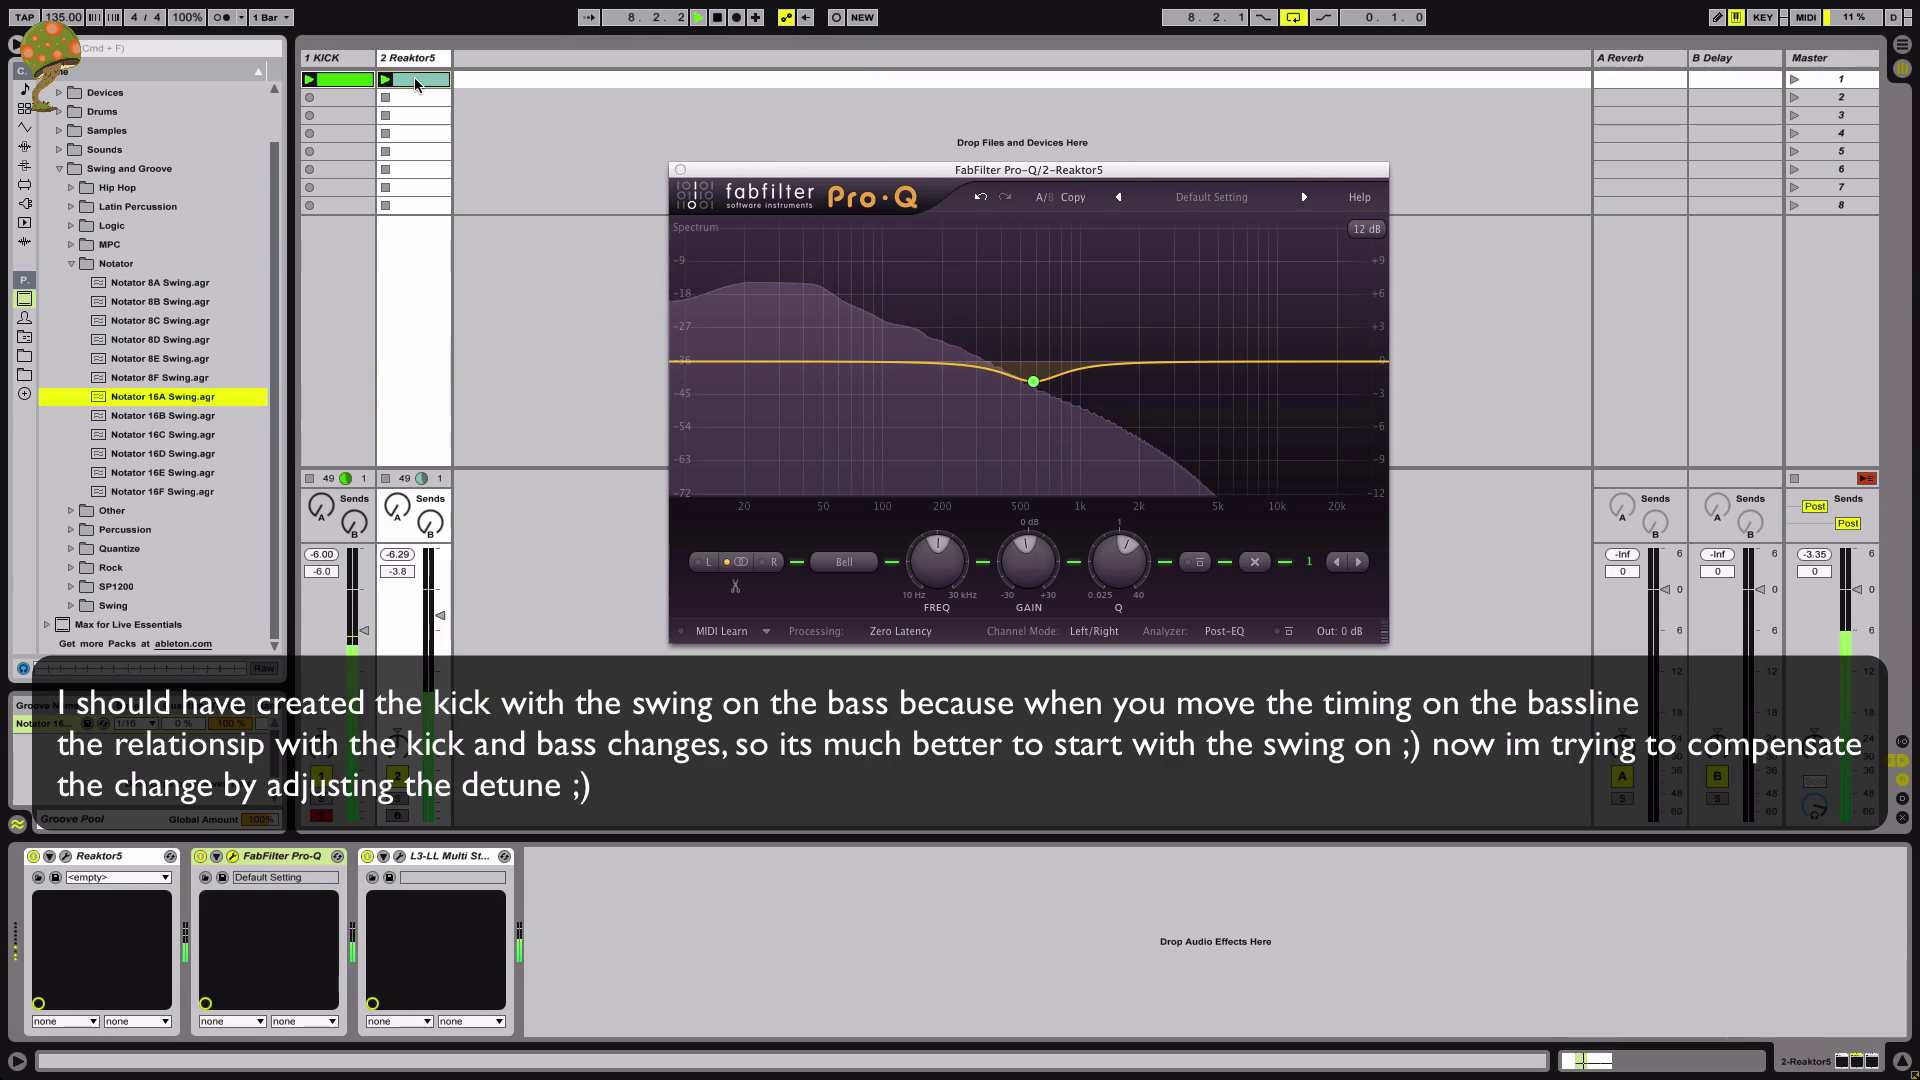This screenshot has height=1080, width=1920.
Task: Go to previous Pro-Q preset
Action: pyautogui.click(x=1118, y=197)
